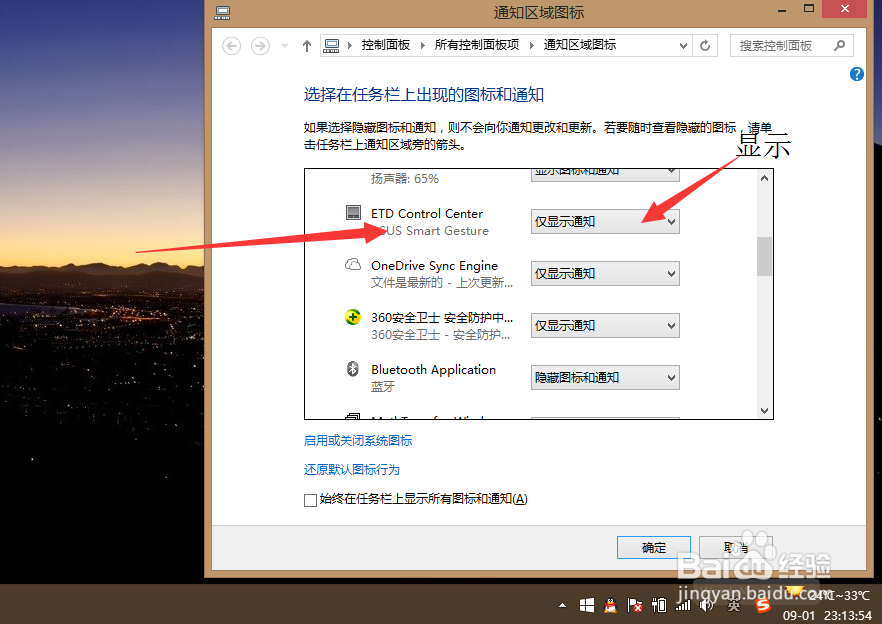This screenshot has width=882, height=624.
Task: Click the Sogou S input method icon
Action: coord(763,605)
